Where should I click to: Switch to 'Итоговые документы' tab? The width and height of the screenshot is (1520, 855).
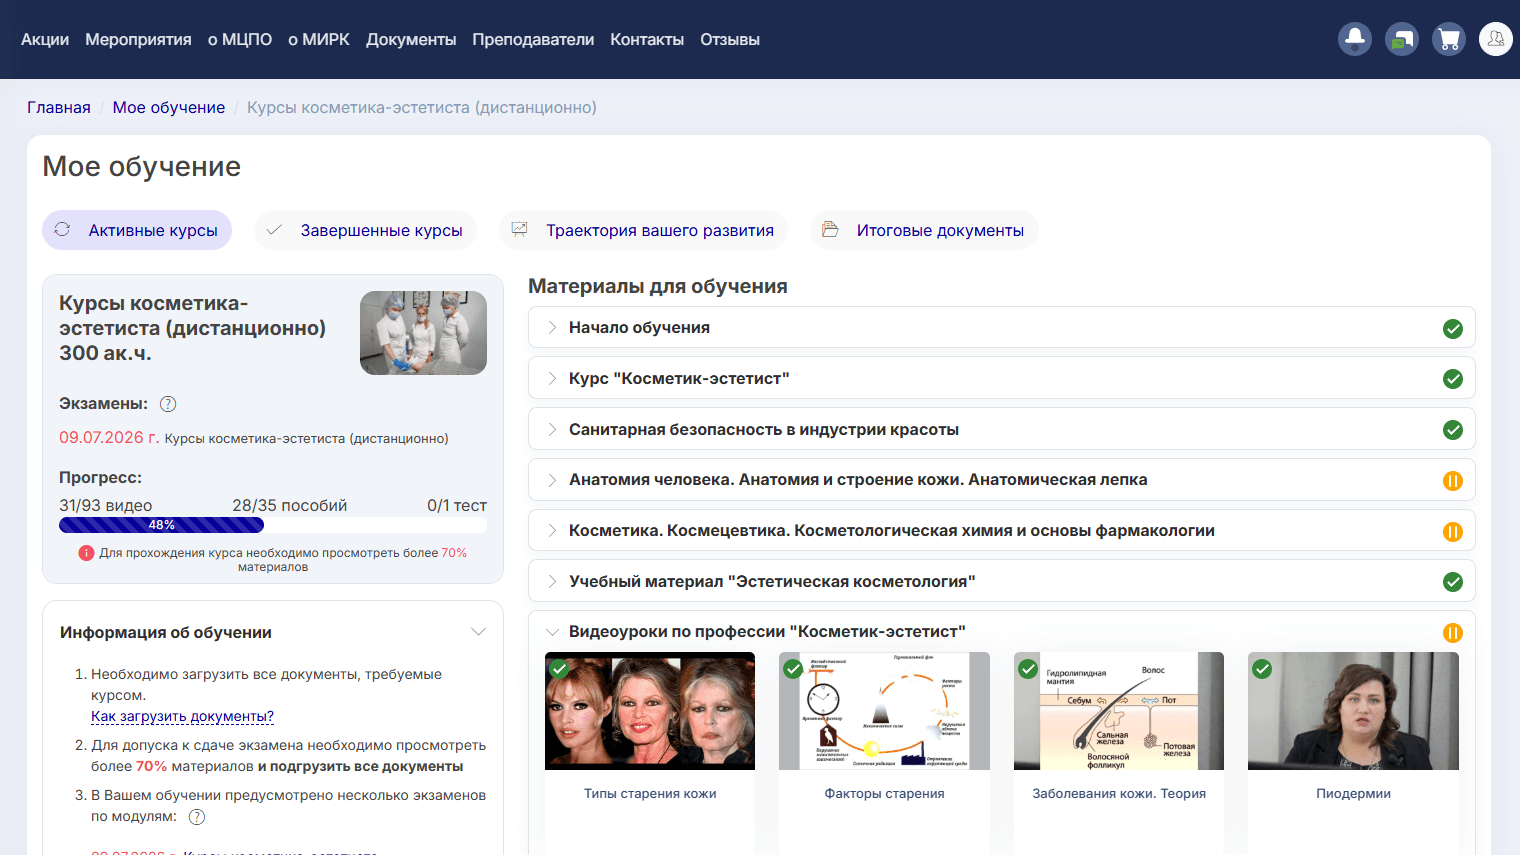924,230
